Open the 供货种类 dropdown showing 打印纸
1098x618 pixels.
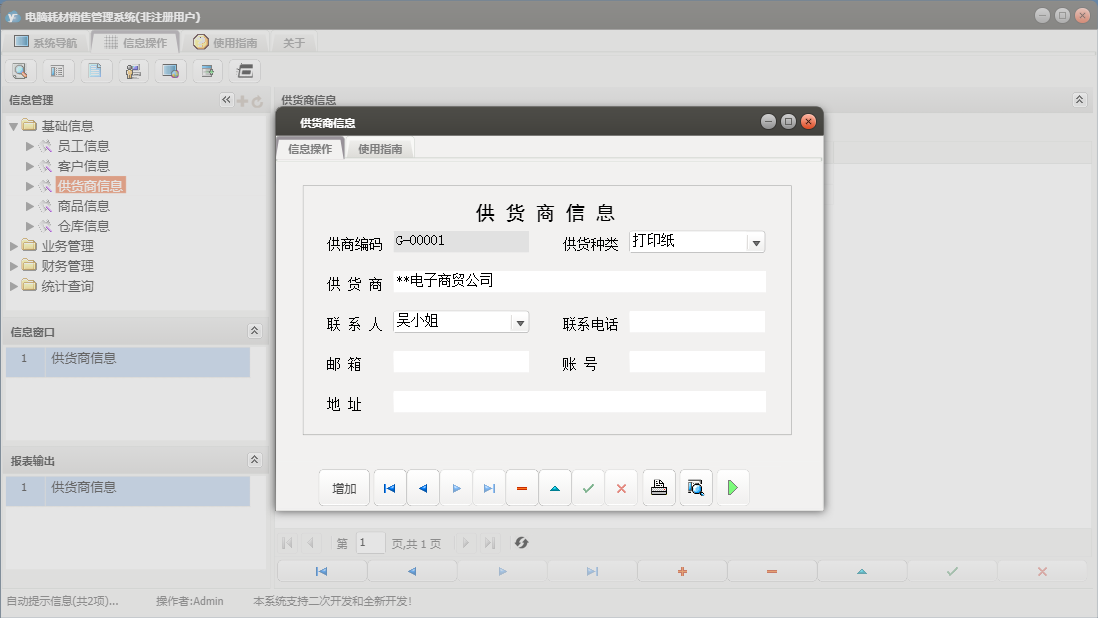click(756, 241)
